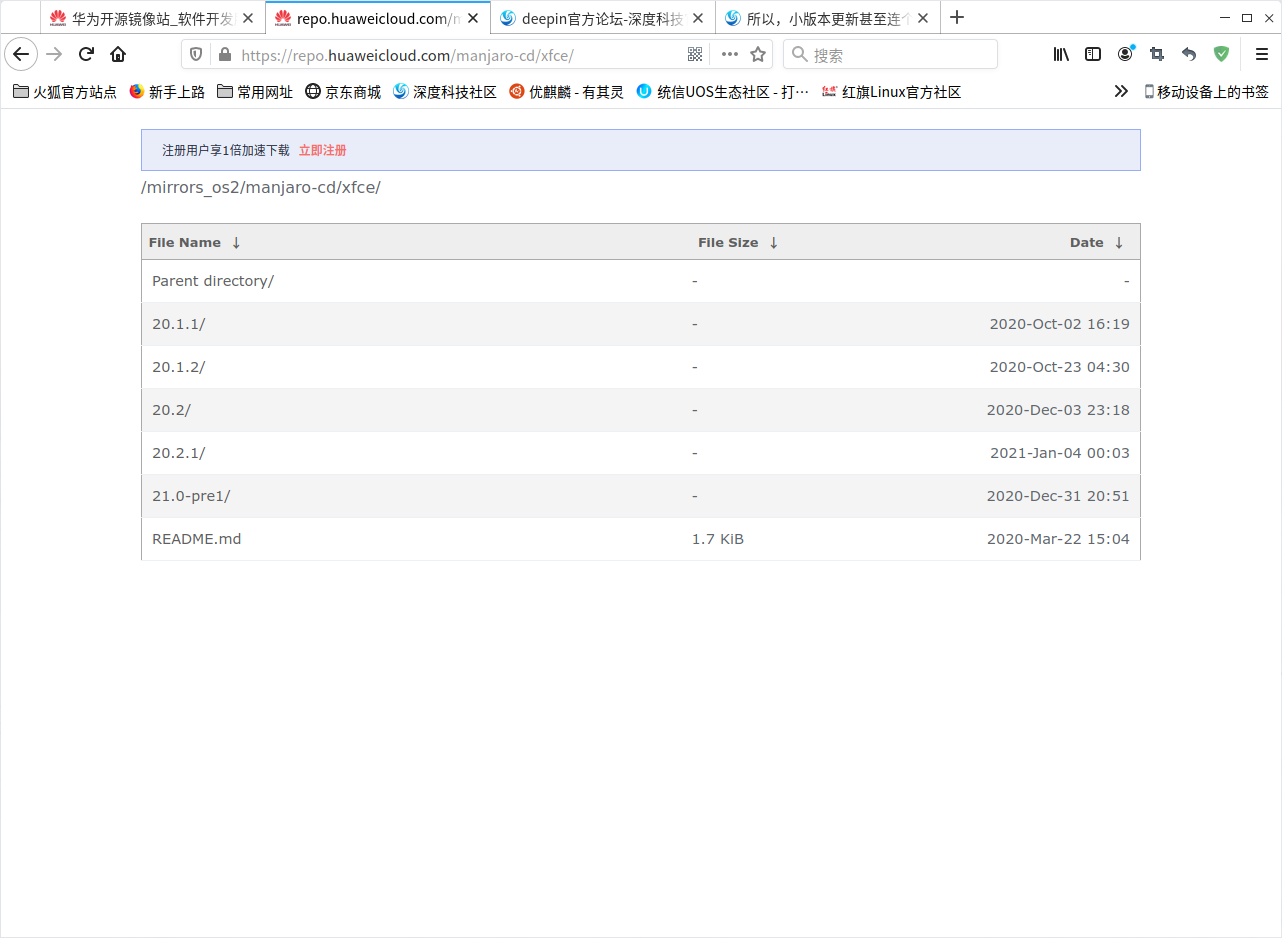Open the page actions three-dot menu
This screenshot has width=1282, height=938.
click(x=730, y=55)
